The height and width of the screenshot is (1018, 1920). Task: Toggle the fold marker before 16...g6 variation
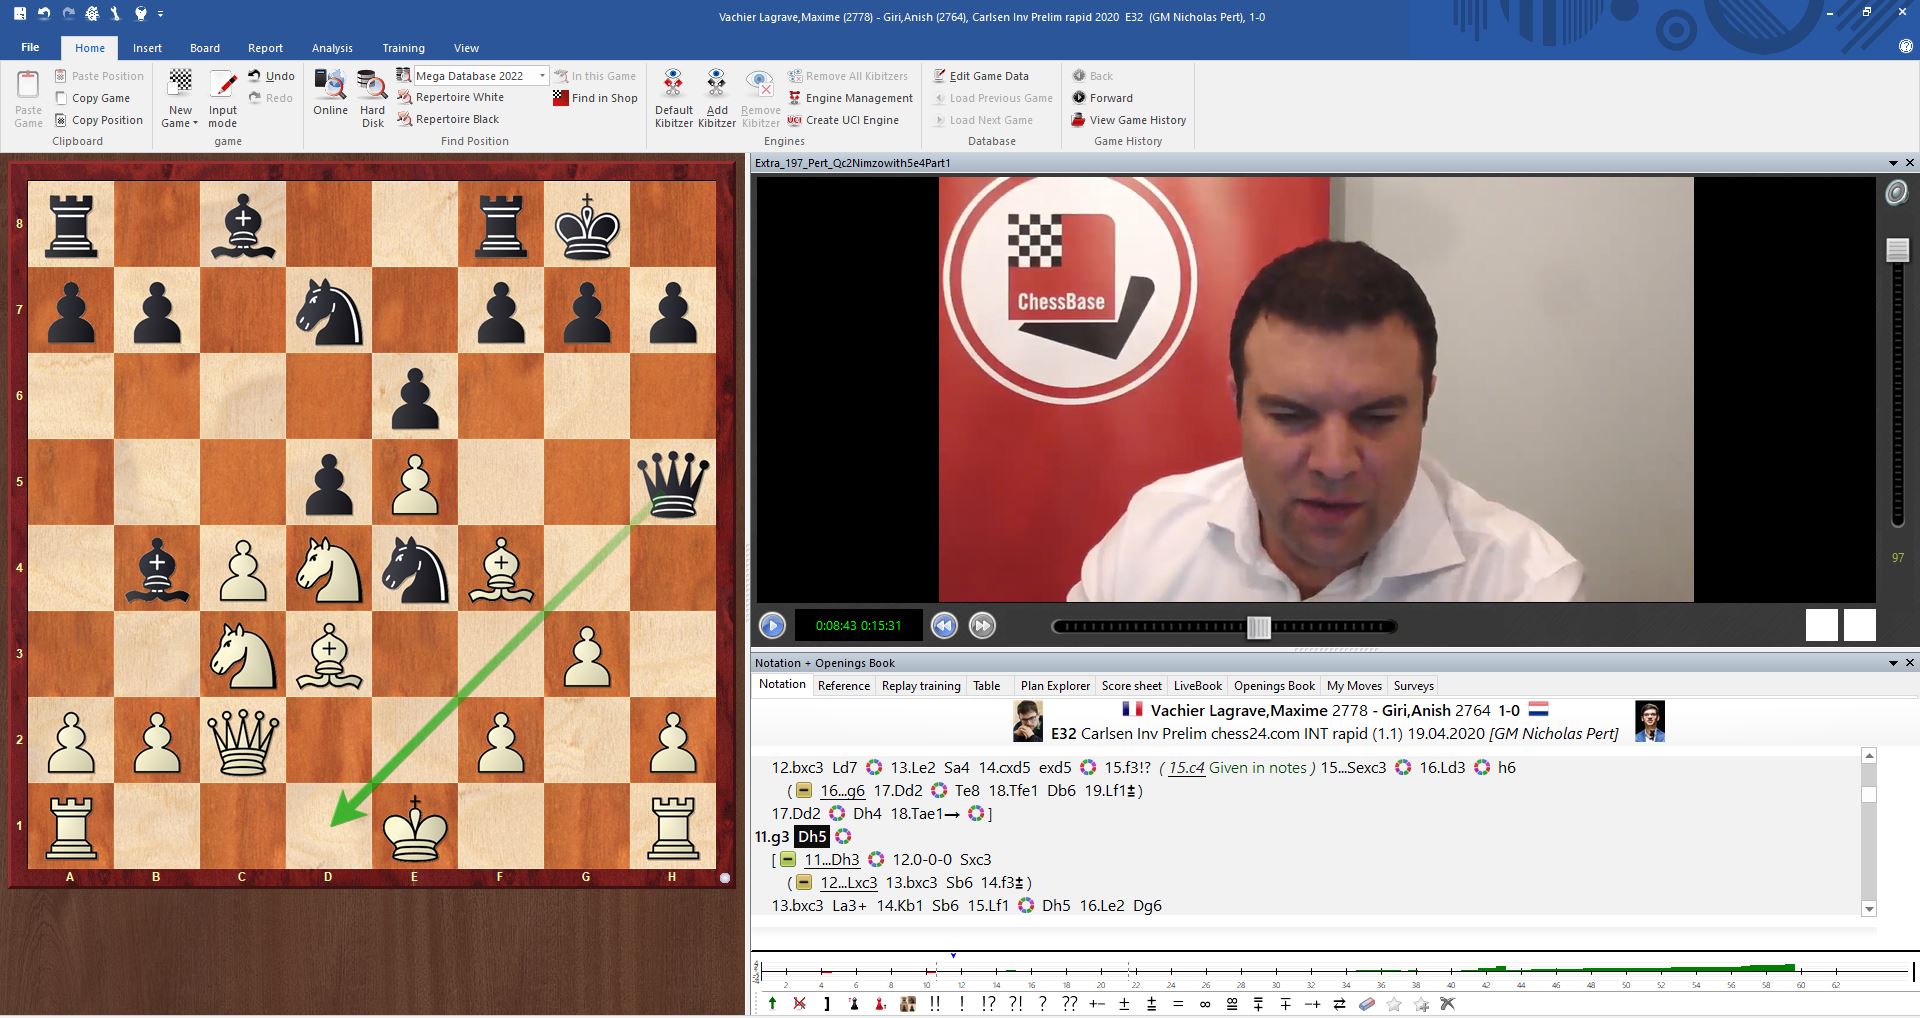click(804, 791)
